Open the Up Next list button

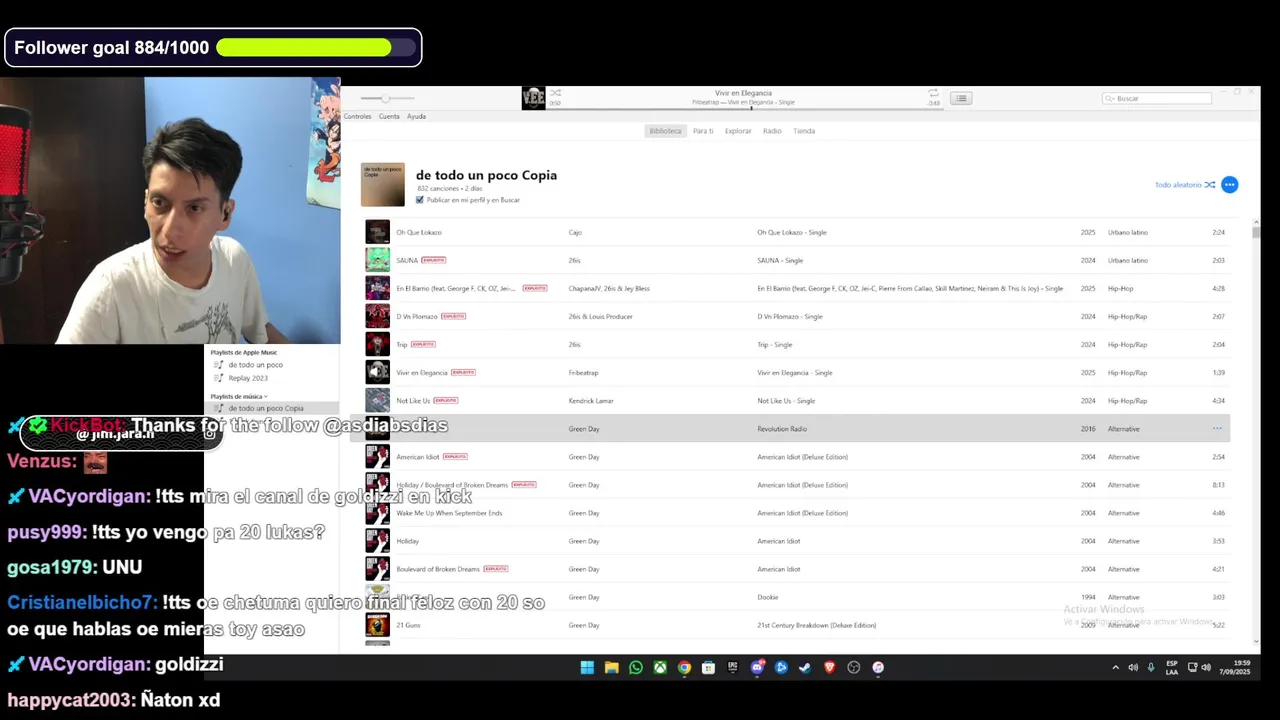[x=961, y=98]
